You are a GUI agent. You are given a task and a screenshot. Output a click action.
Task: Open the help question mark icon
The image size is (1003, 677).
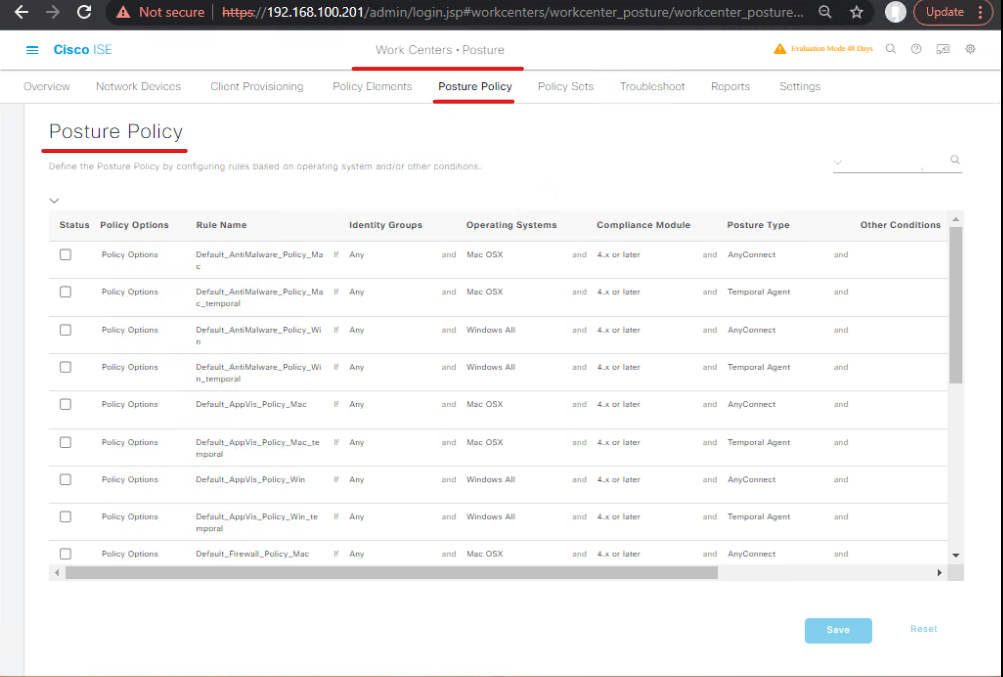pos(916,49)
